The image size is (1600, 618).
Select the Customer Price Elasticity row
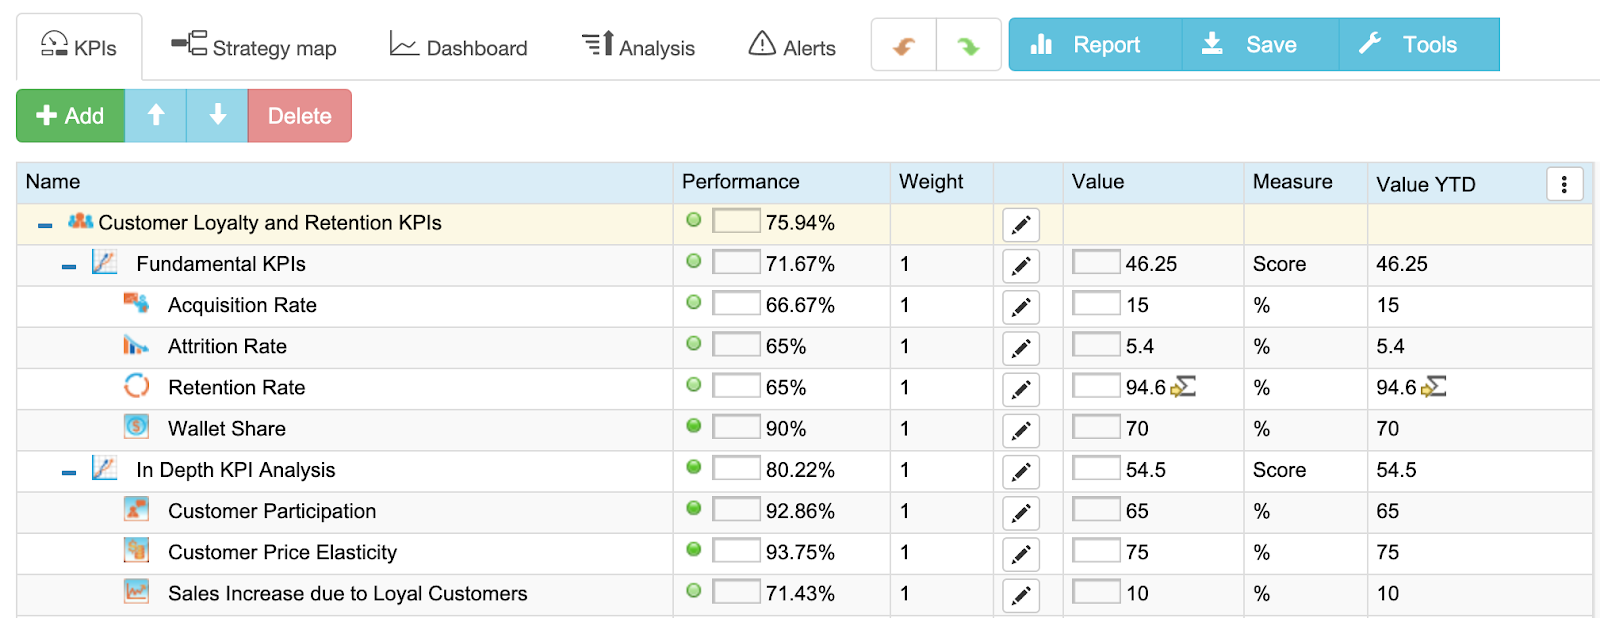point(804,553)
